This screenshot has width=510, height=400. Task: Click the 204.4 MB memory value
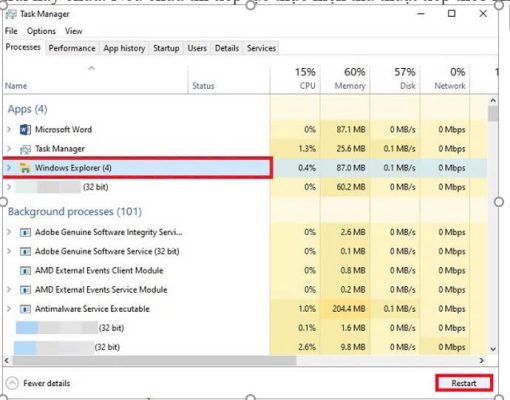(x=349, y=309)
